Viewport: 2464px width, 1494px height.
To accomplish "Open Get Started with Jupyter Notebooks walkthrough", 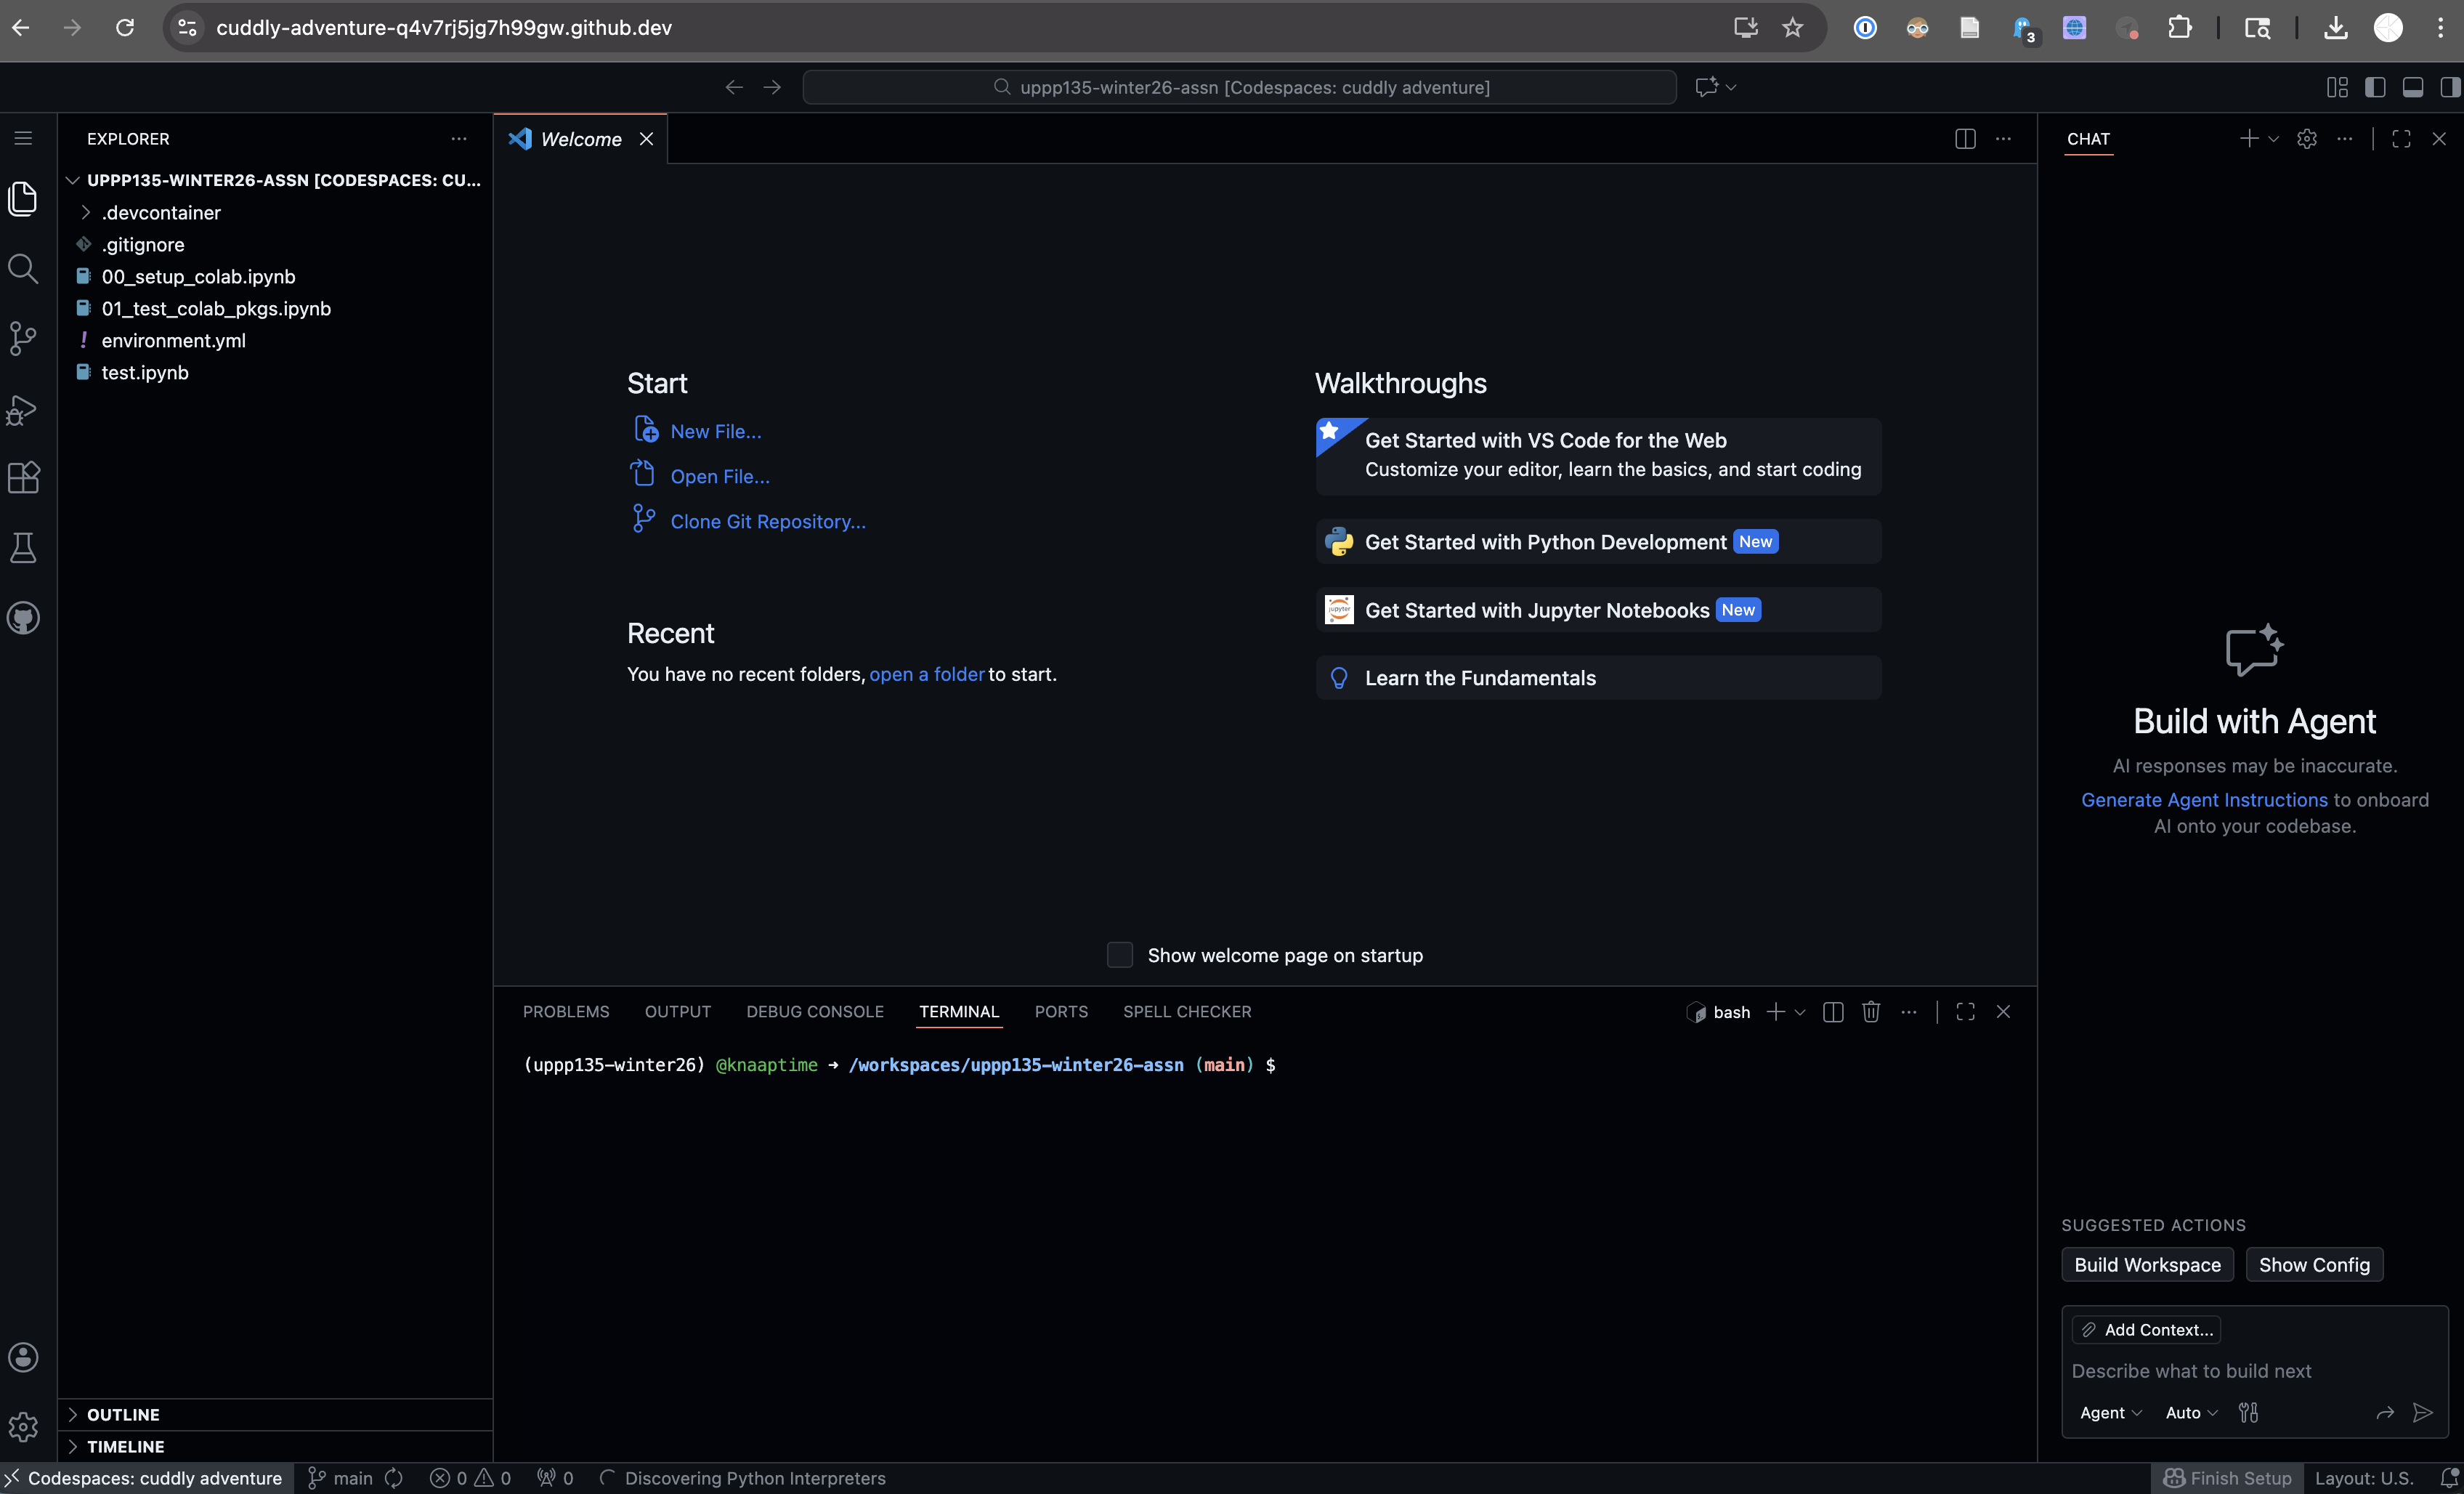I will pos(1598,610).
